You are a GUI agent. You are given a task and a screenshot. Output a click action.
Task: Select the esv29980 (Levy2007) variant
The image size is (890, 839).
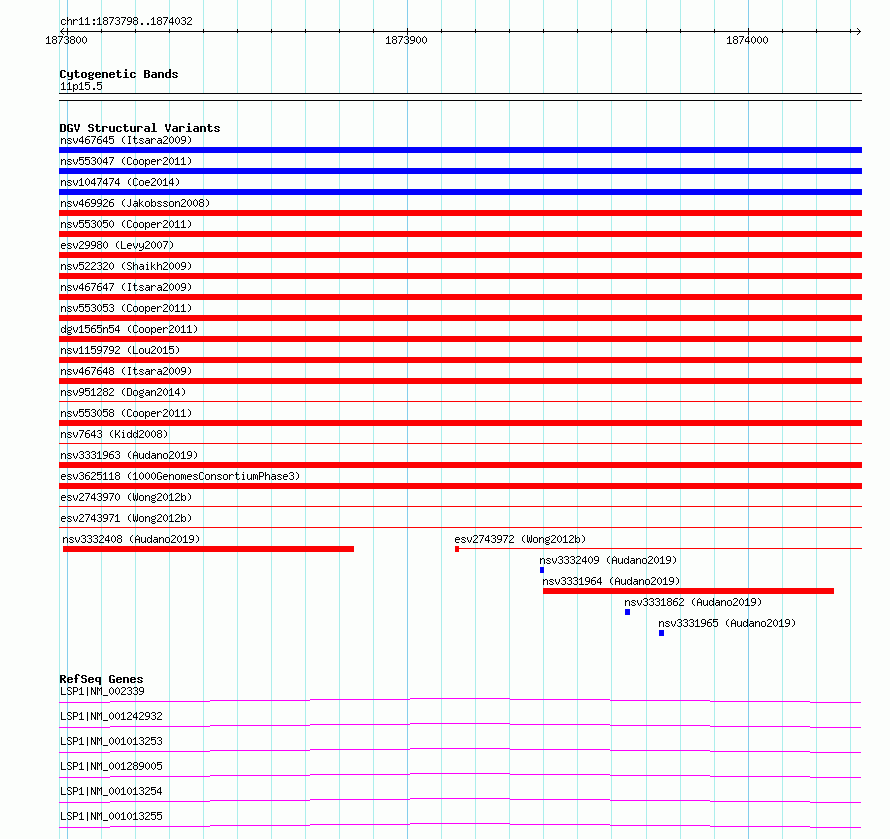[x=117, y=245]
